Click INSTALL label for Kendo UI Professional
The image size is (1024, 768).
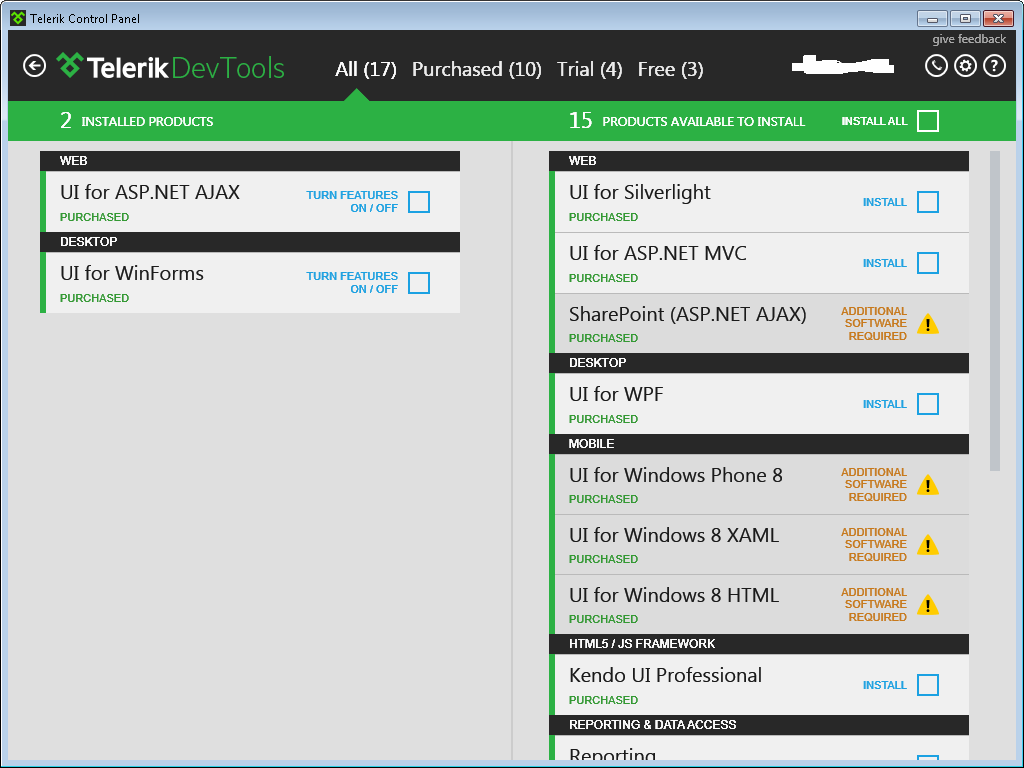(x=885, y=685)
